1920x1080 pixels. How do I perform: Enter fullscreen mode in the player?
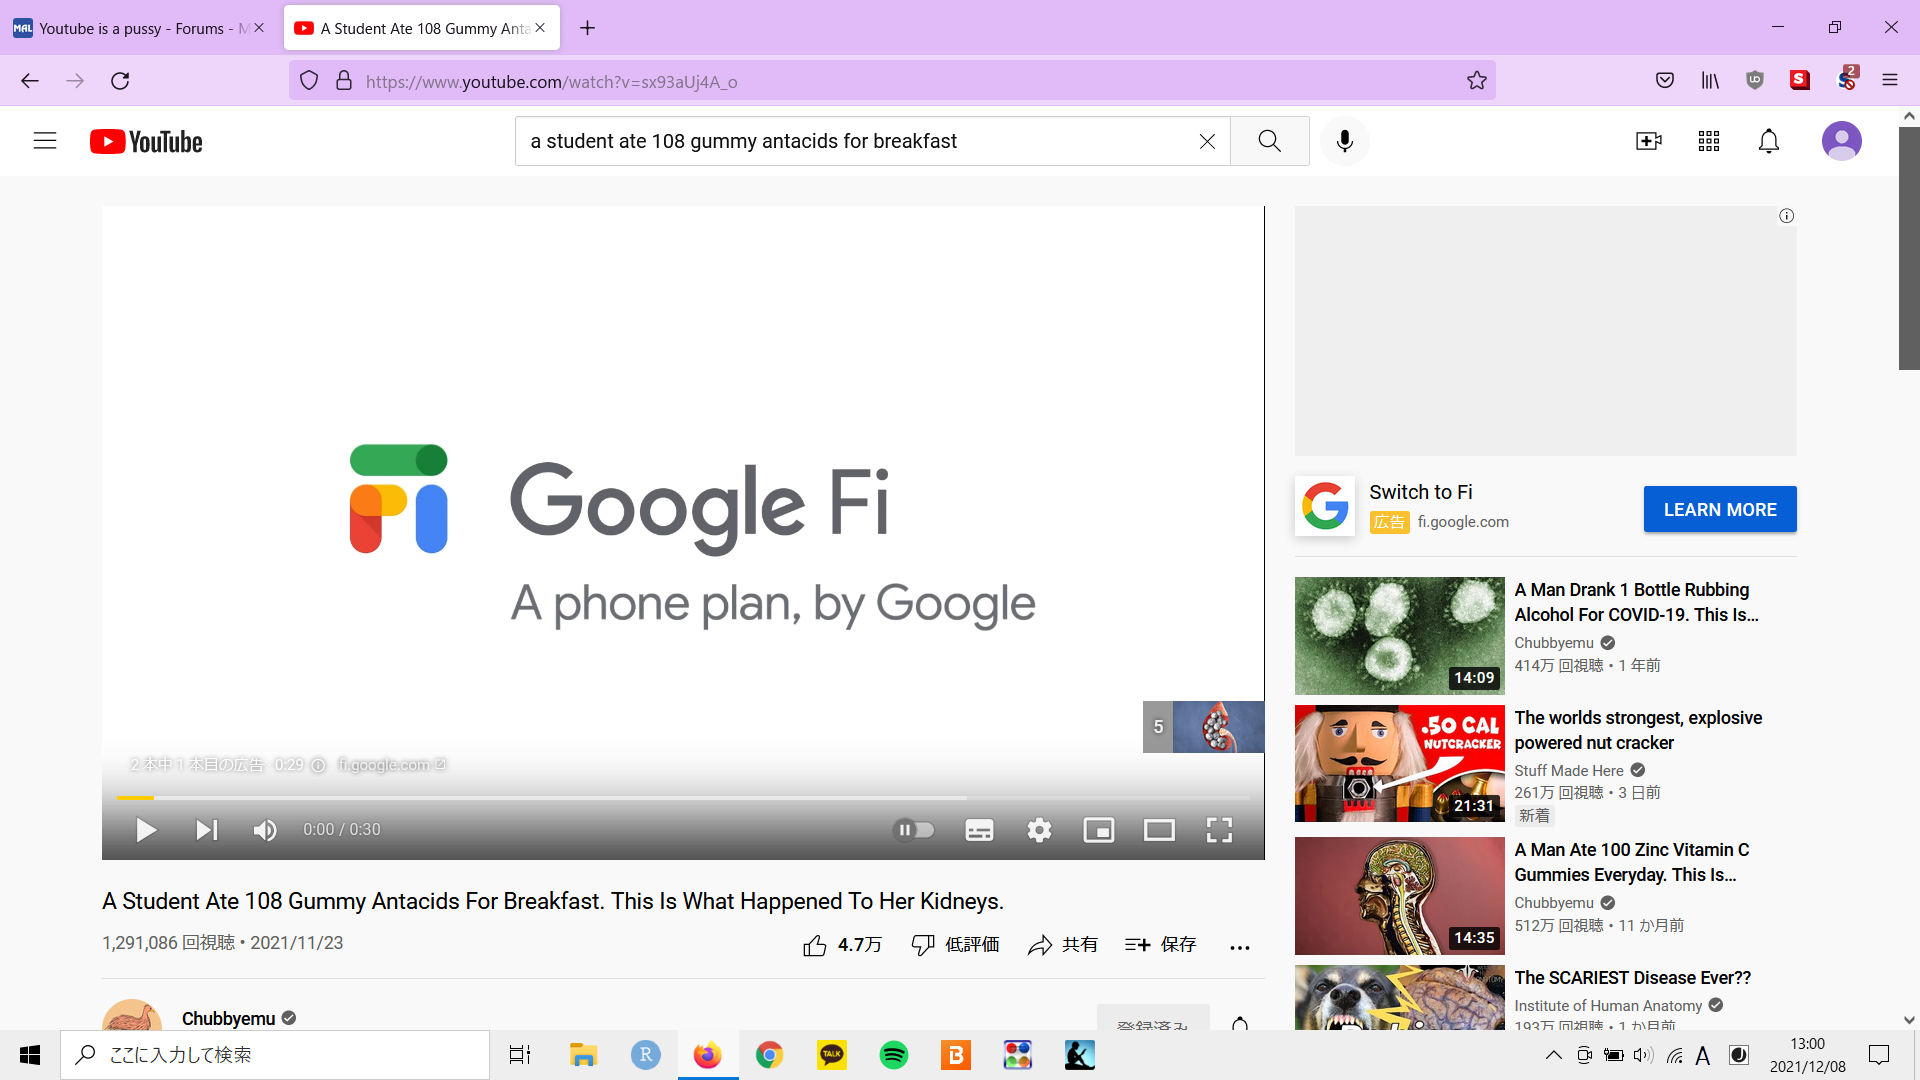coord(1219,830)
